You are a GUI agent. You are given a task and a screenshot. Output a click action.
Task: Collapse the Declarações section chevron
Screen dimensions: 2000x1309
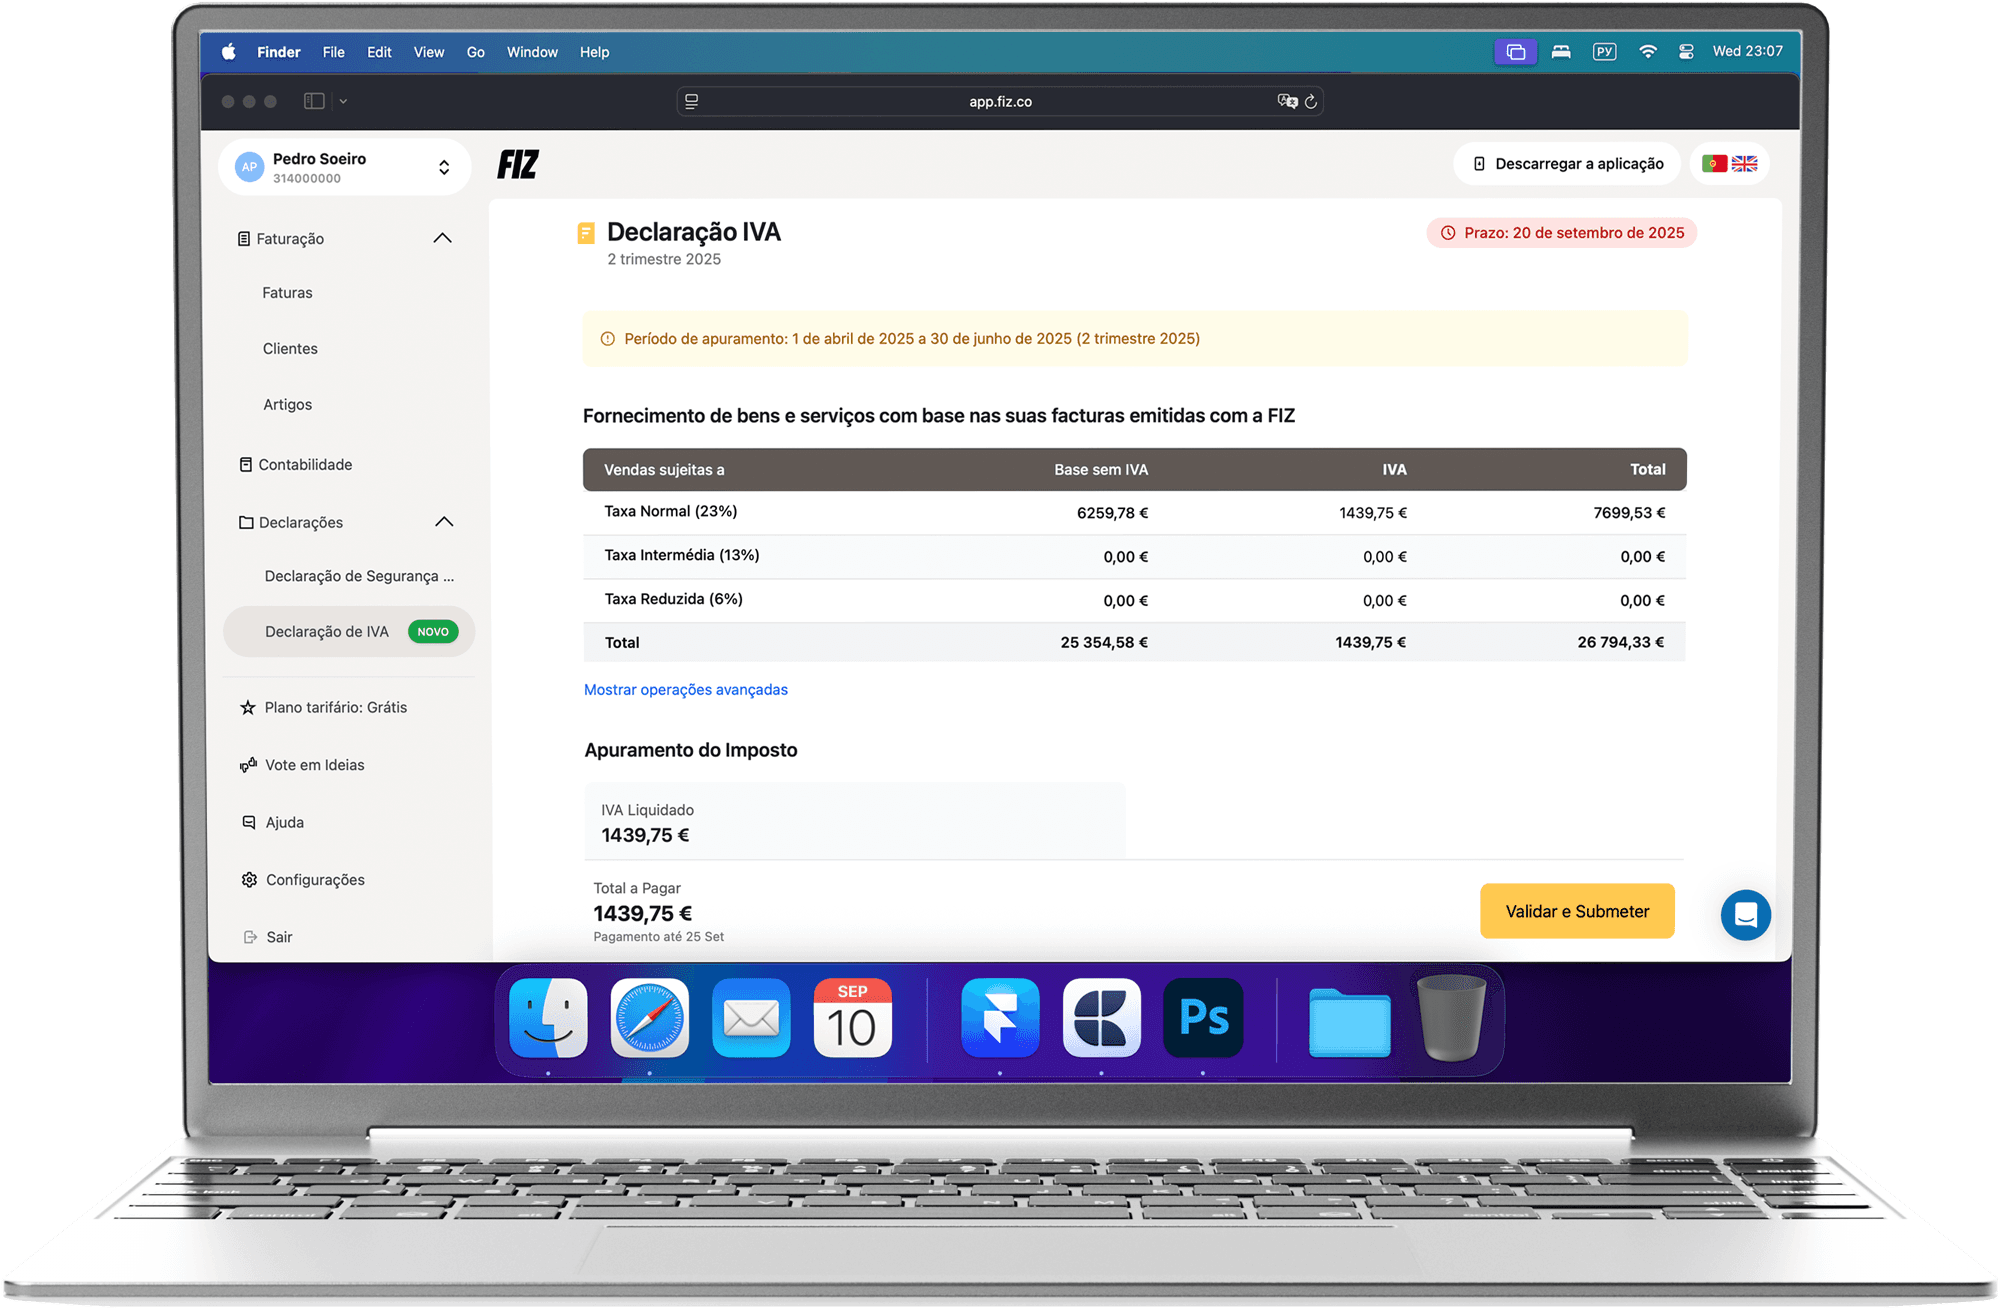[444, 522]
